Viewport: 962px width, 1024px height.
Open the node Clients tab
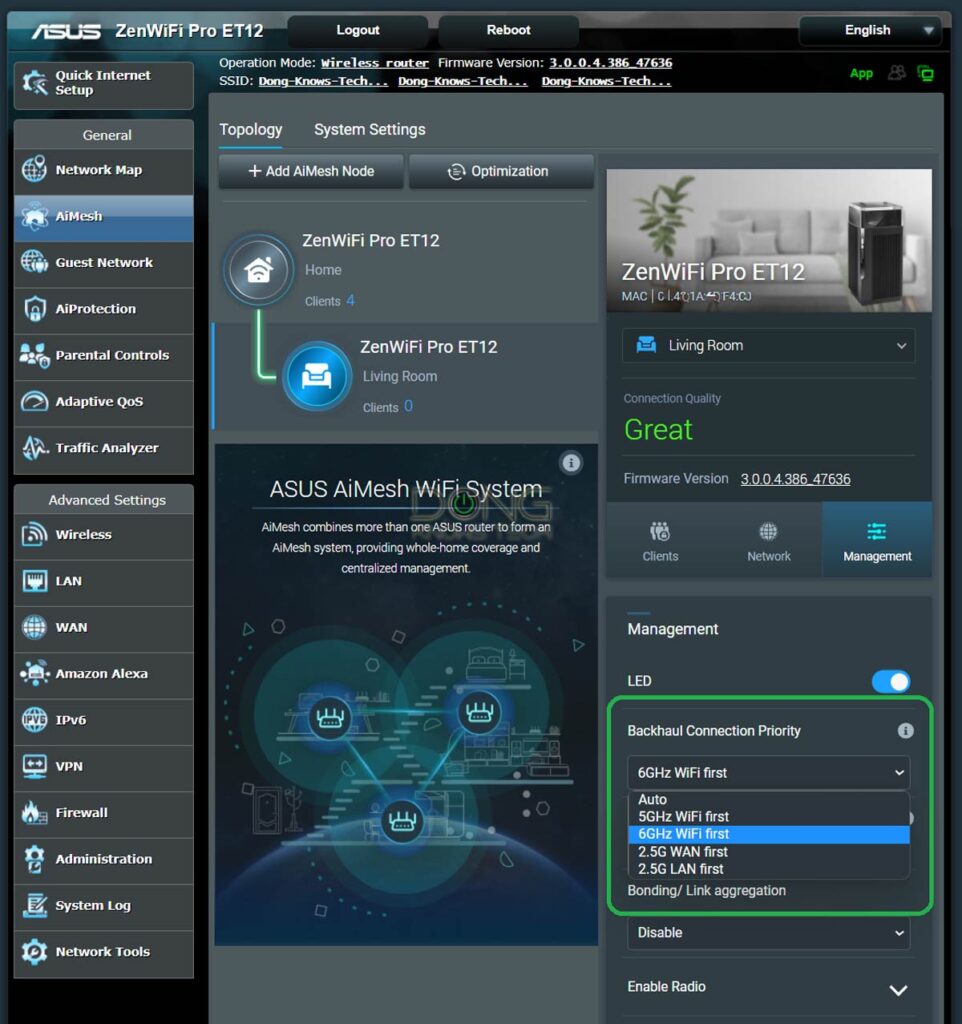pyautogui.click(x=660, y=541)
